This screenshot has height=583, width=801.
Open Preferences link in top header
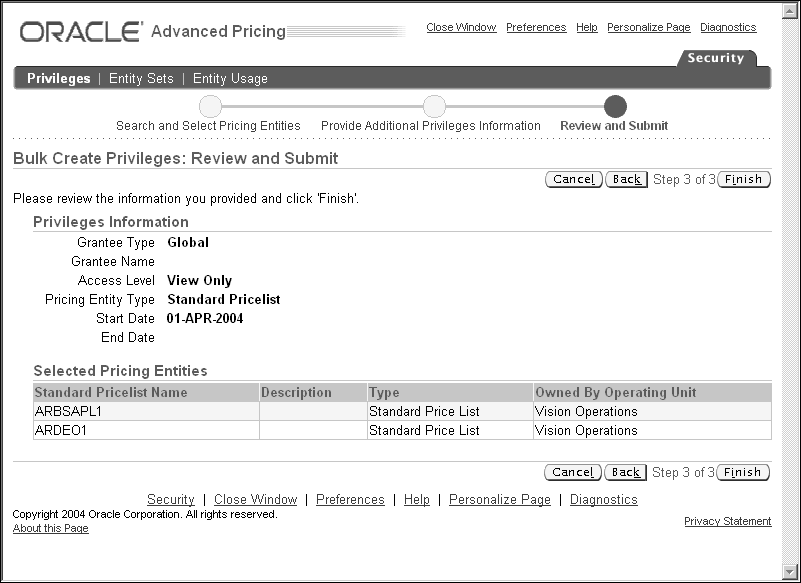tap(536, 28)
